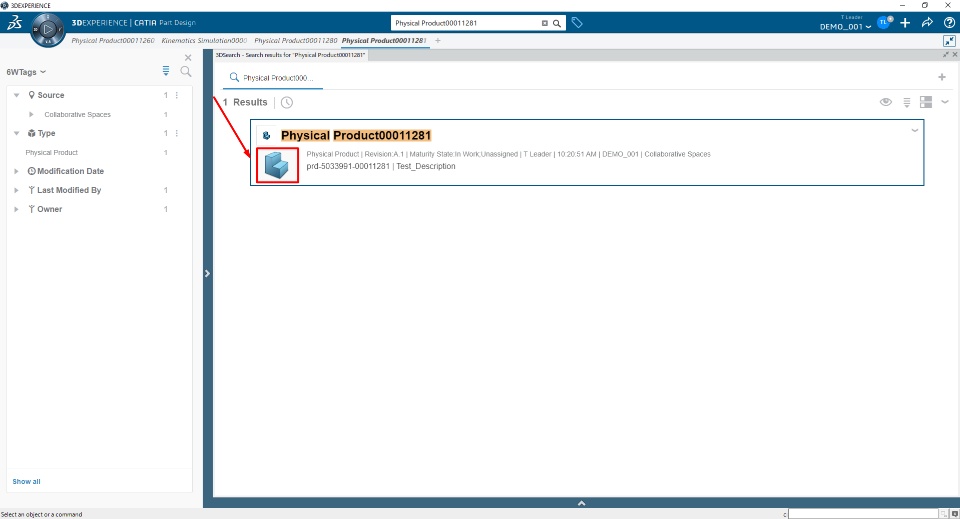The image size is (960, 519).
Task: Click the 3DSearch results panel title
Action: point(290,55)
